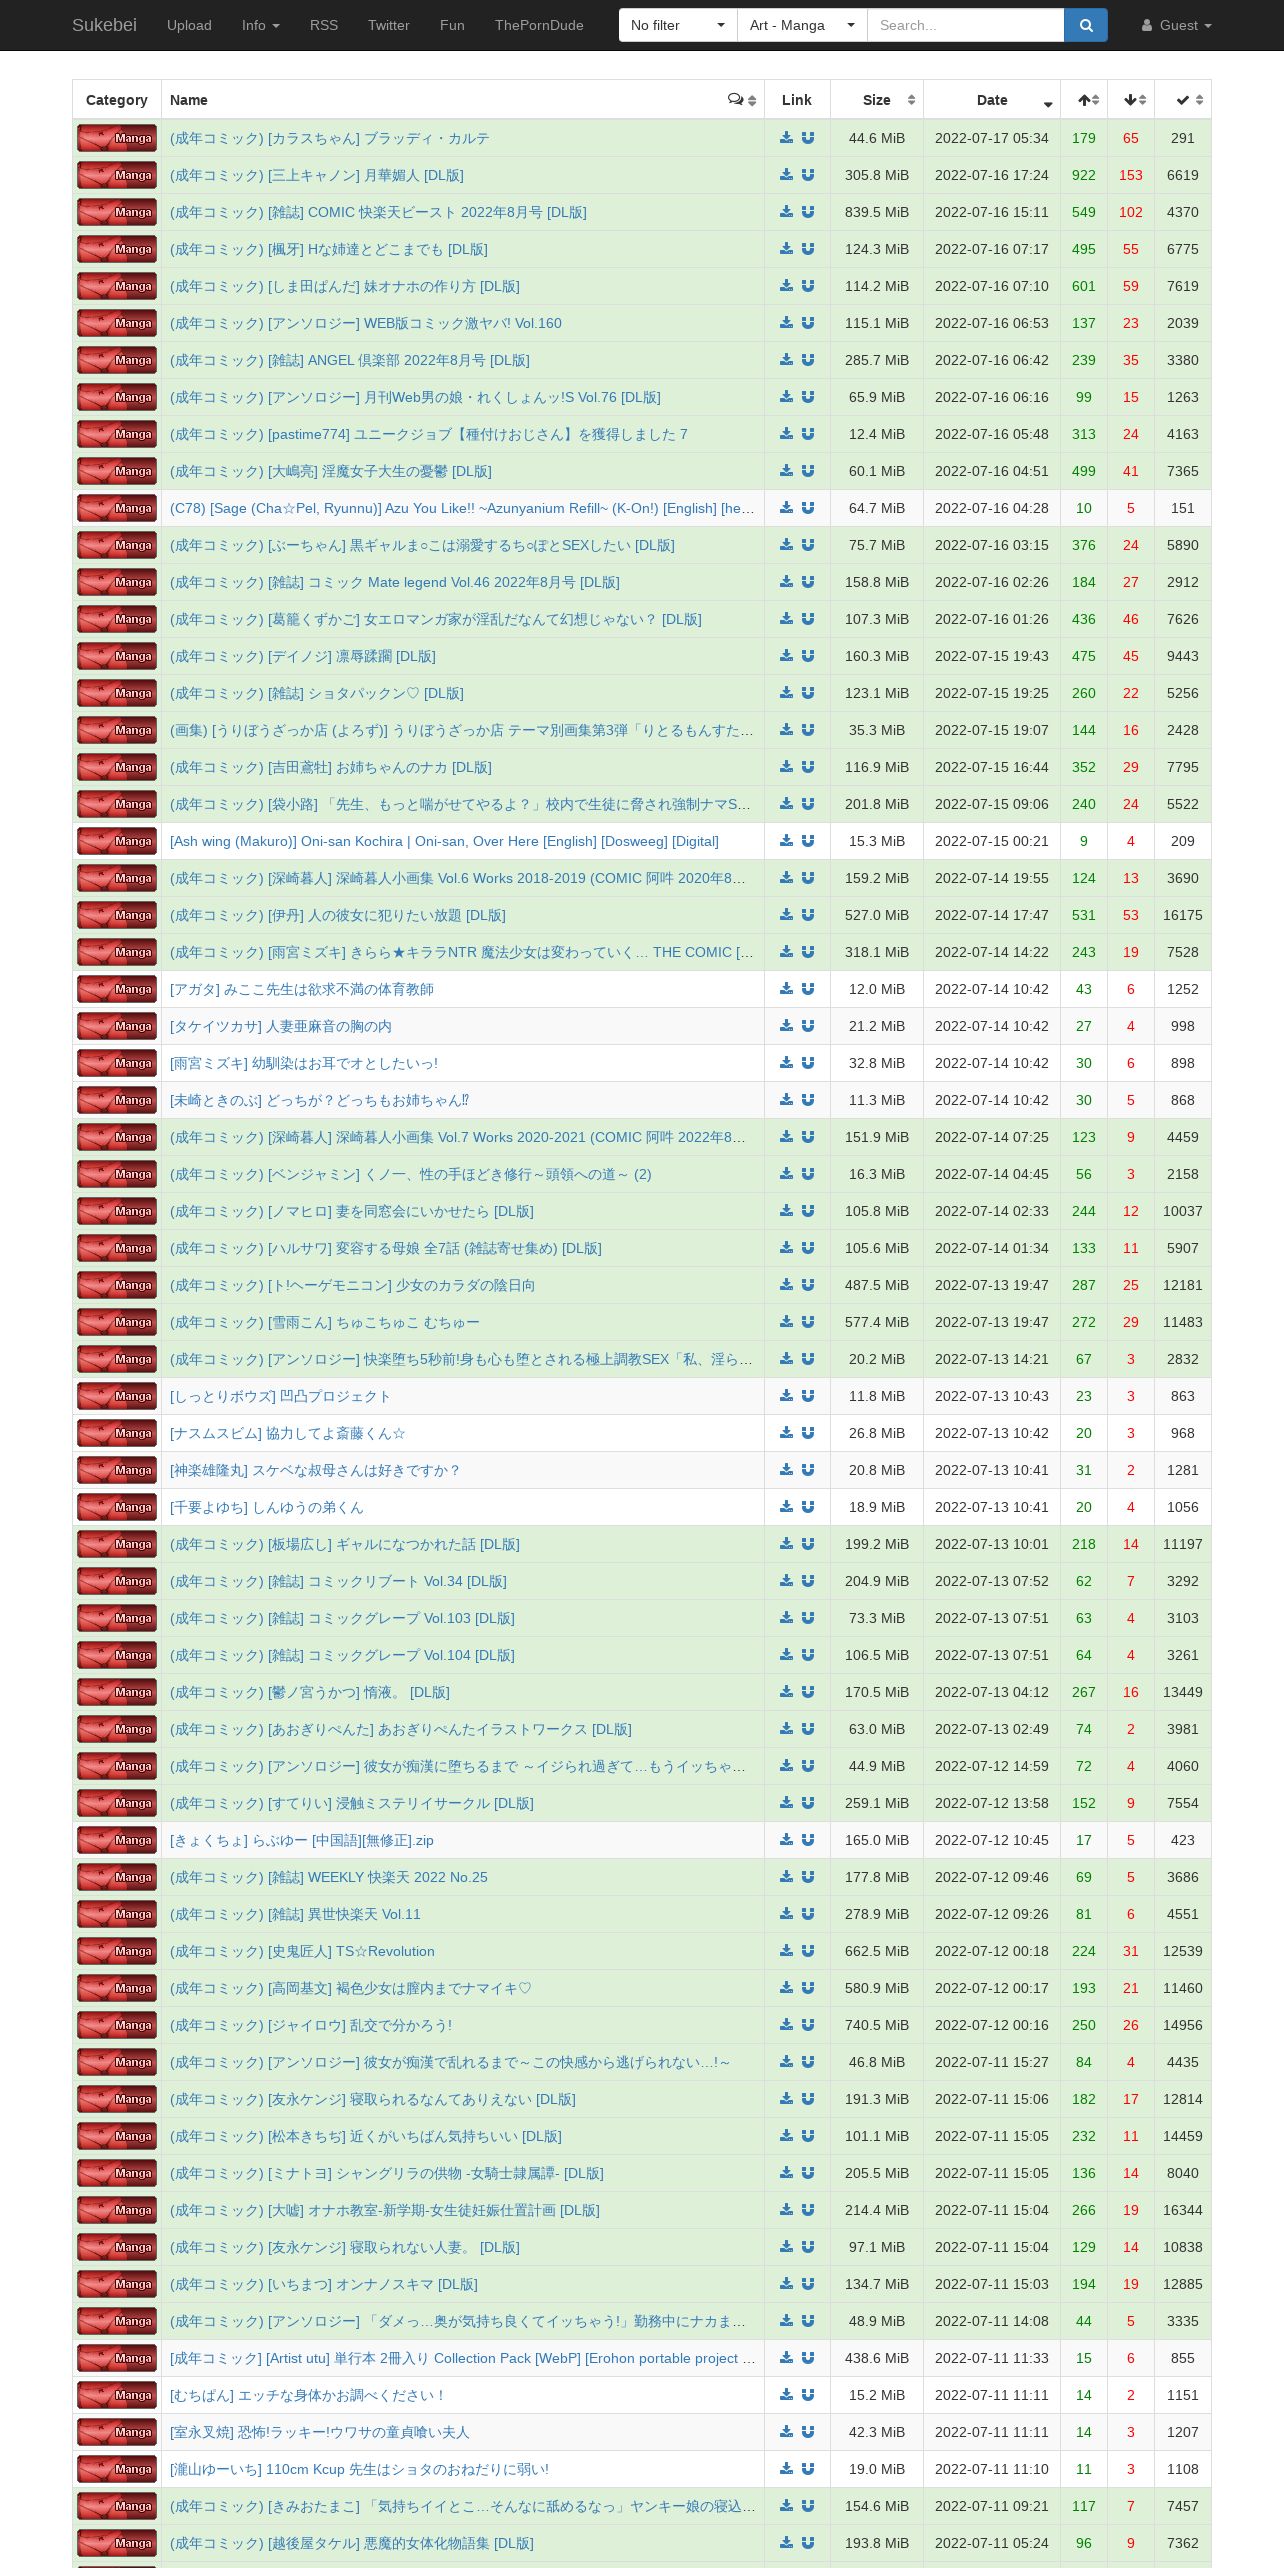Download torrent file for the 124.3 MiB entry

[786, 249]
